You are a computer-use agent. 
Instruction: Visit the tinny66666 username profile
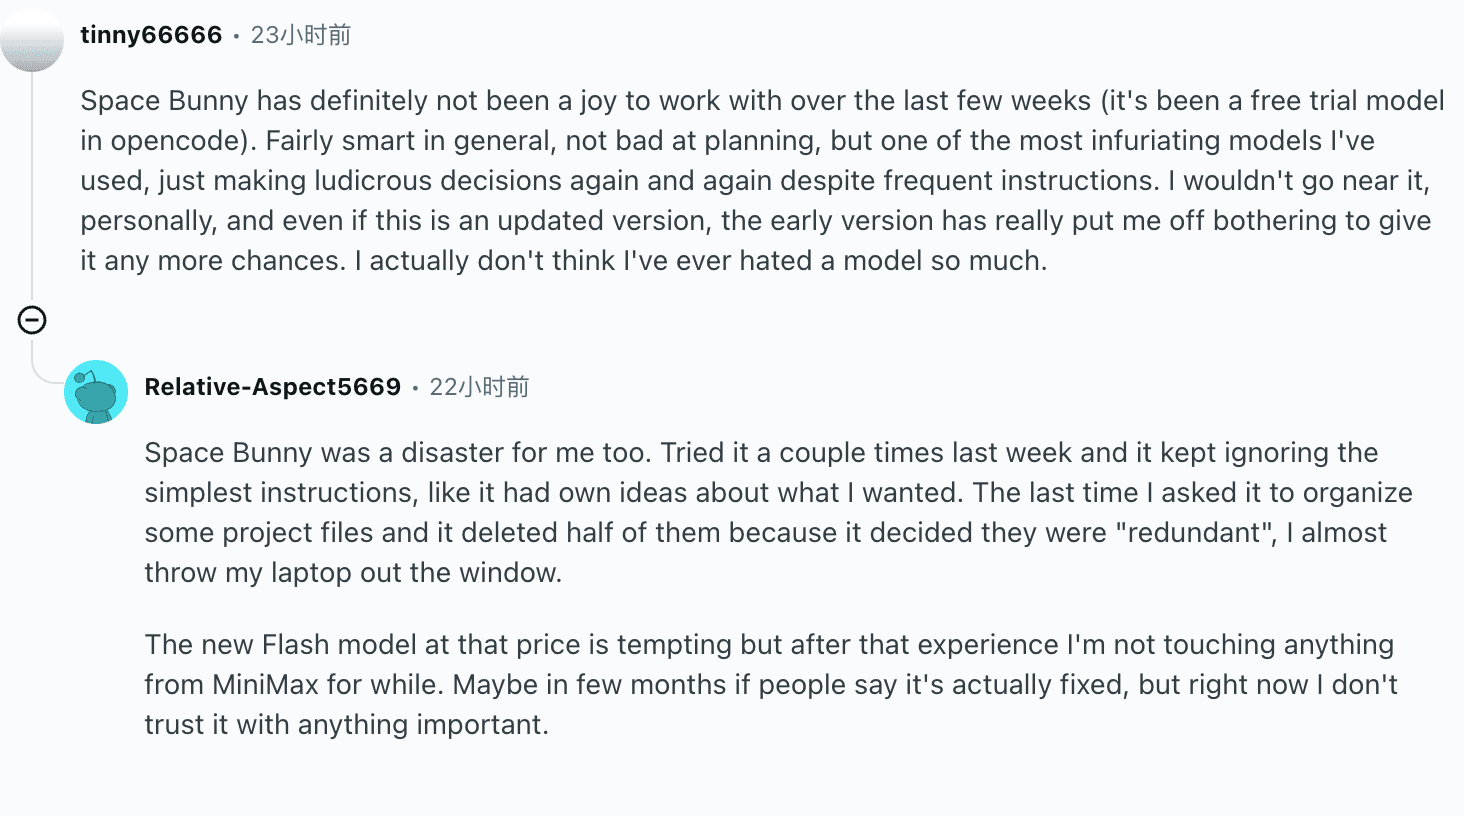[151, 35]
